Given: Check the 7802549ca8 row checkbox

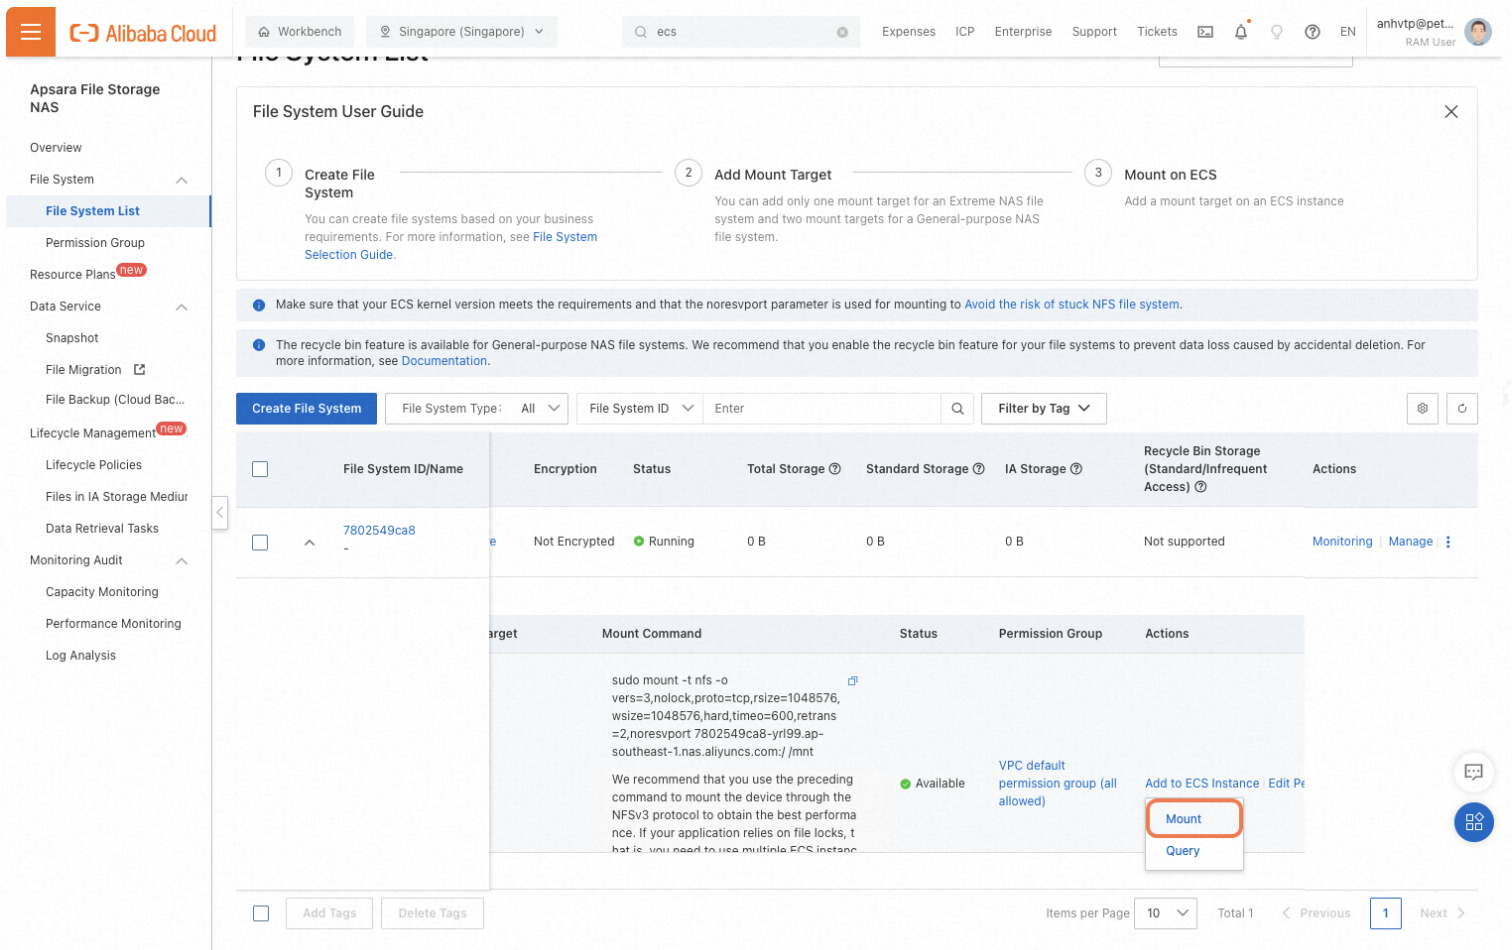Looking at the screenshot, I should click(260, 542).
